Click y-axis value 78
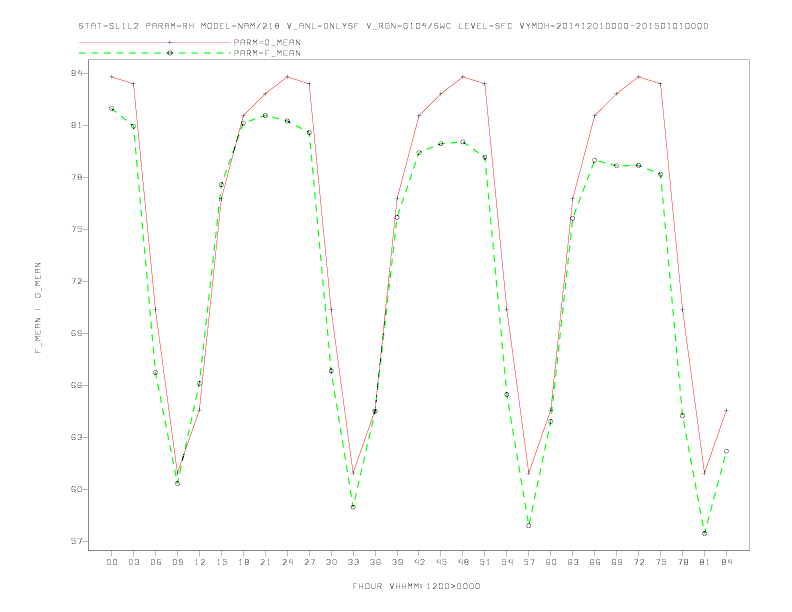This screenshot has height=612, width=792. (76, 177)
